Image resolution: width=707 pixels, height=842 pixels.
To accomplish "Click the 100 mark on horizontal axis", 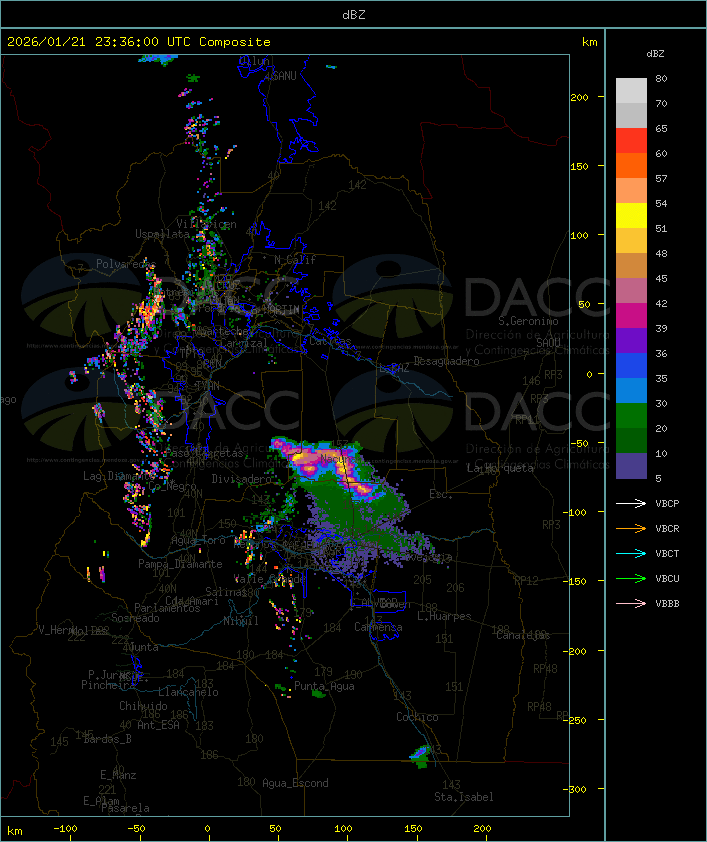I will pyautogui.click(x=344, y=829).
